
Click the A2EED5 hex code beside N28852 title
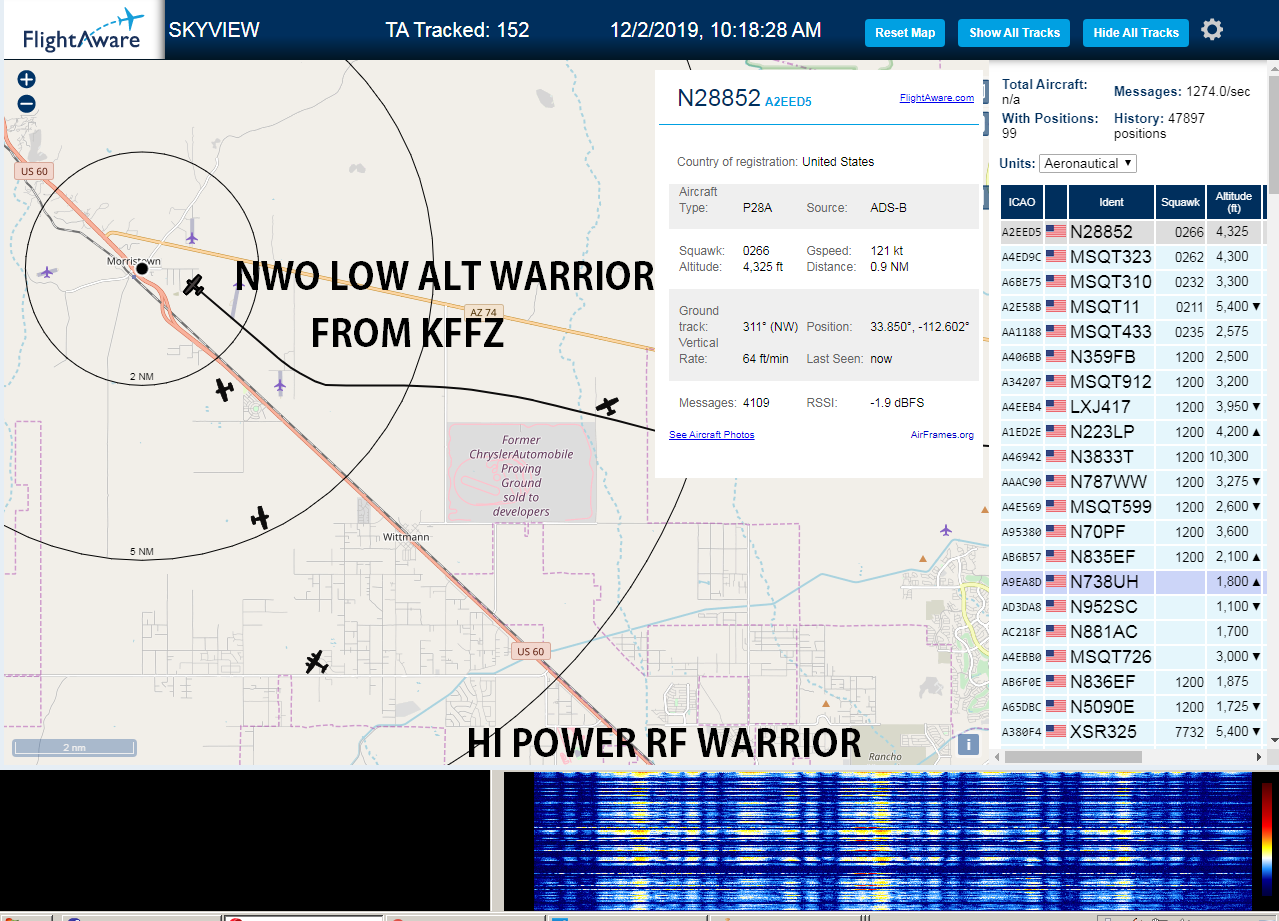(788, 101)
